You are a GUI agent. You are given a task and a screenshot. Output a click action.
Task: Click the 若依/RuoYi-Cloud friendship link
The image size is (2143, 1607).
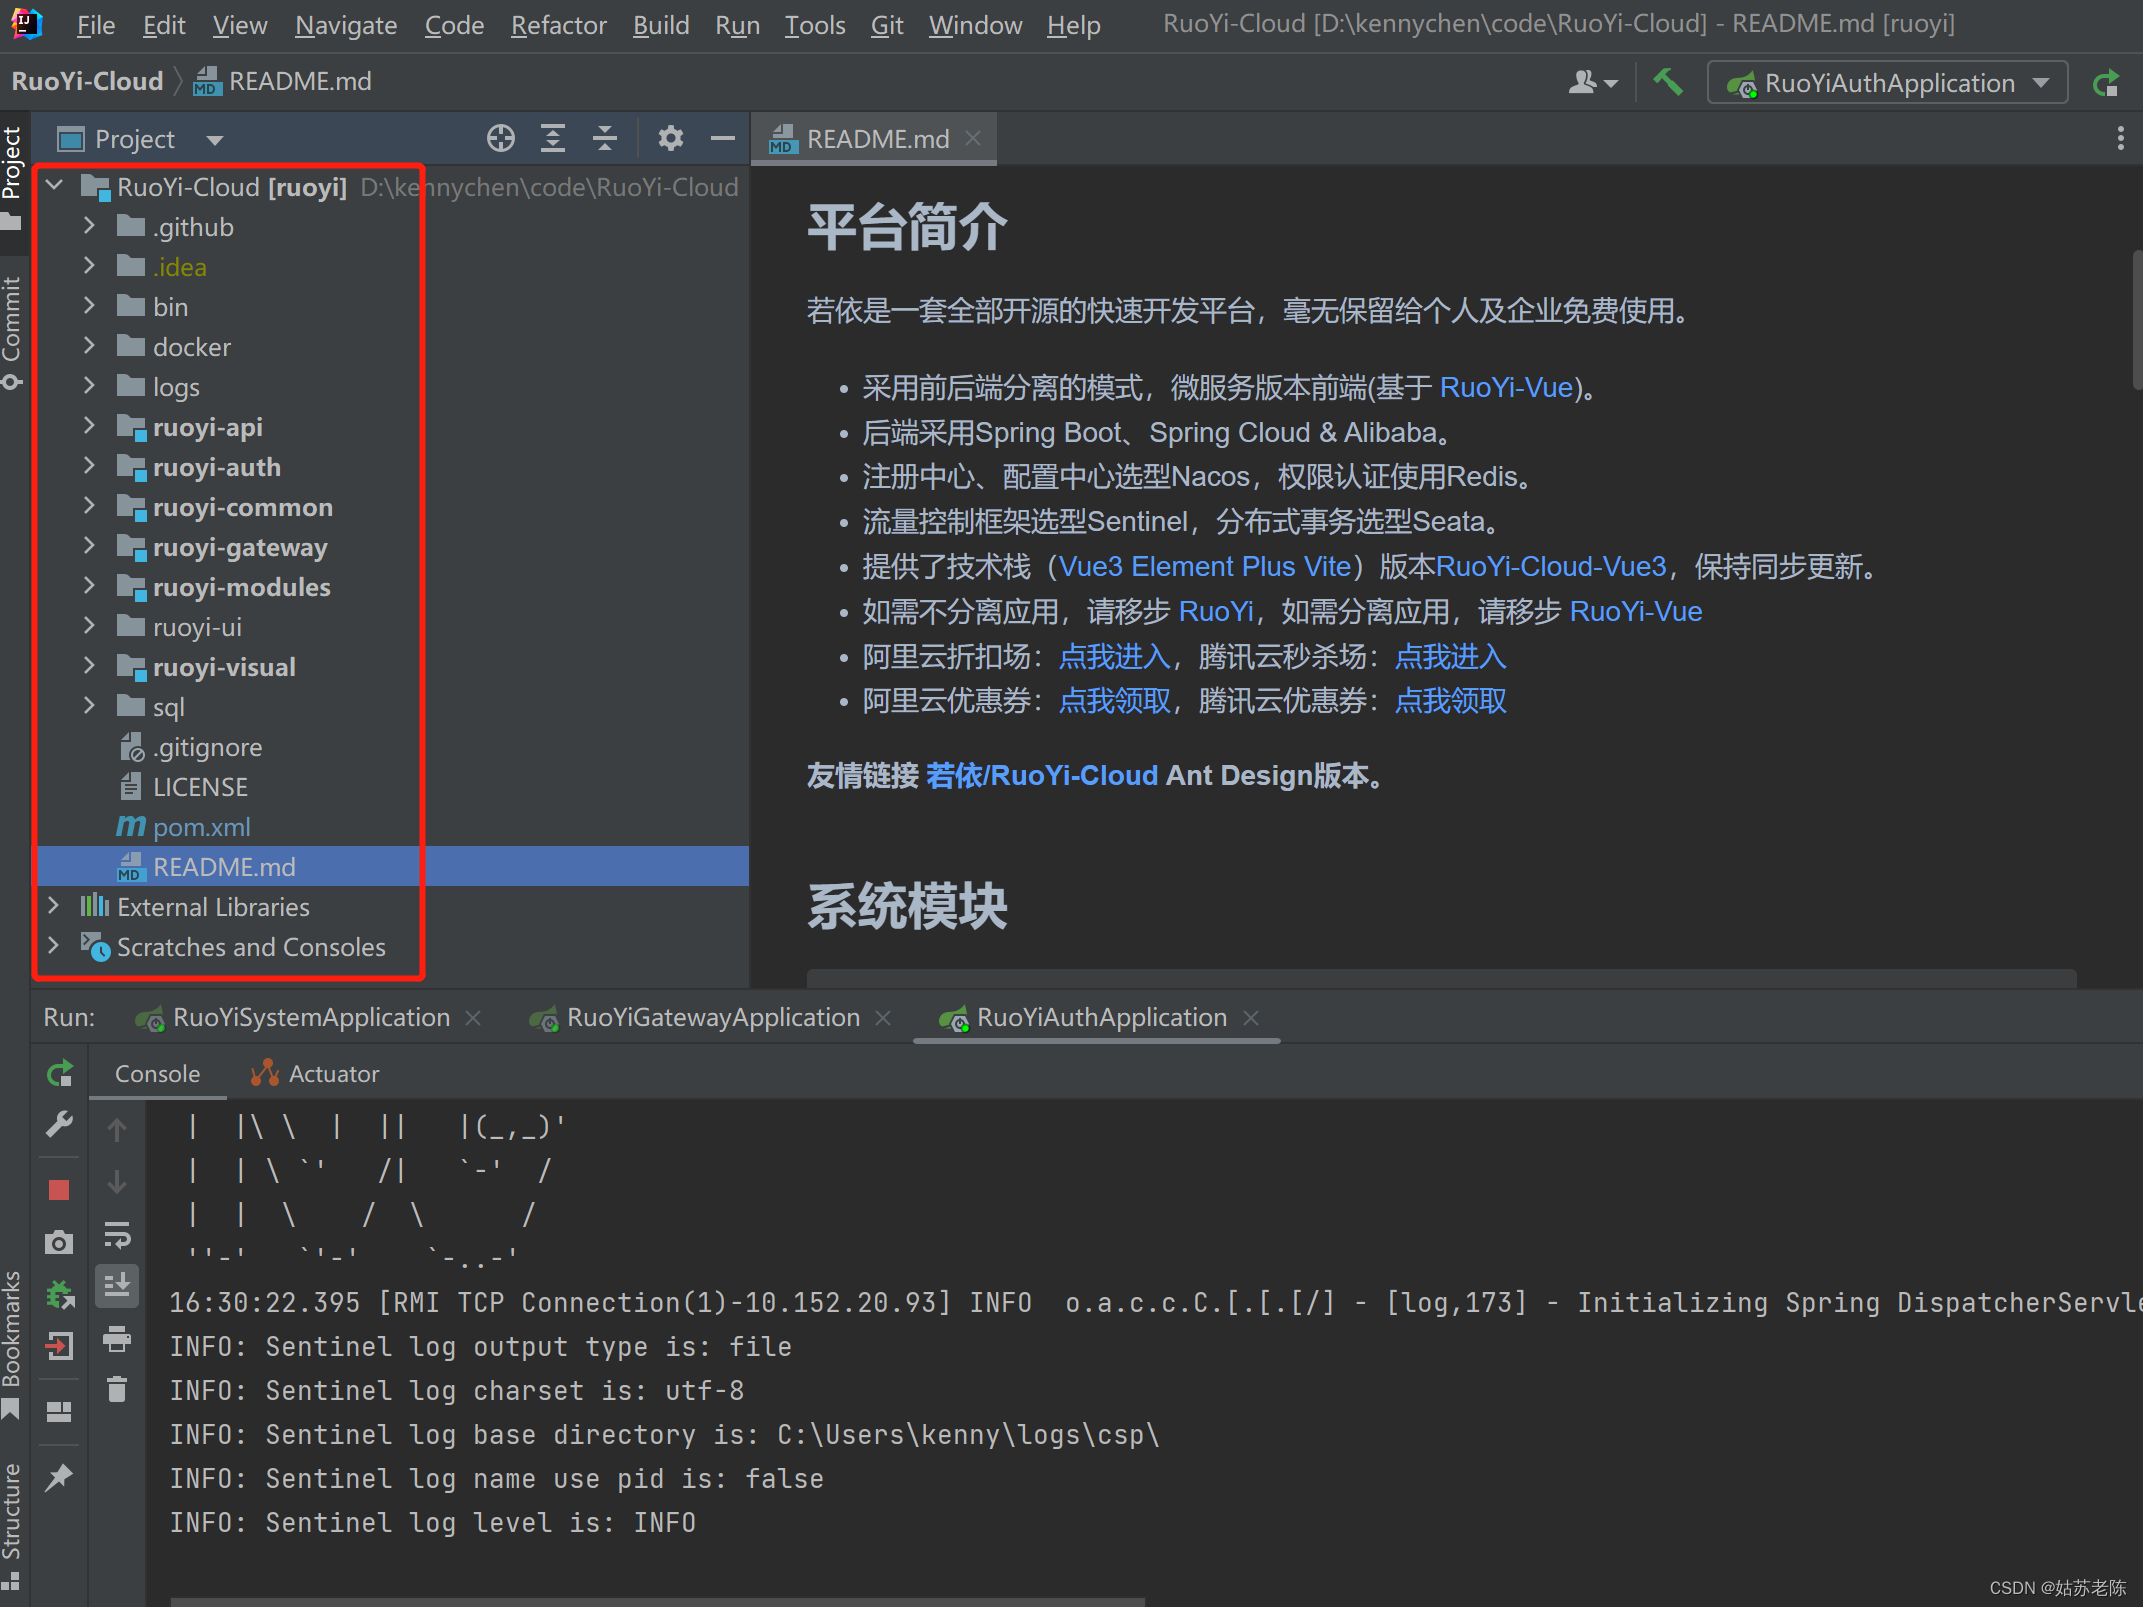click(x=1042, y=776)
